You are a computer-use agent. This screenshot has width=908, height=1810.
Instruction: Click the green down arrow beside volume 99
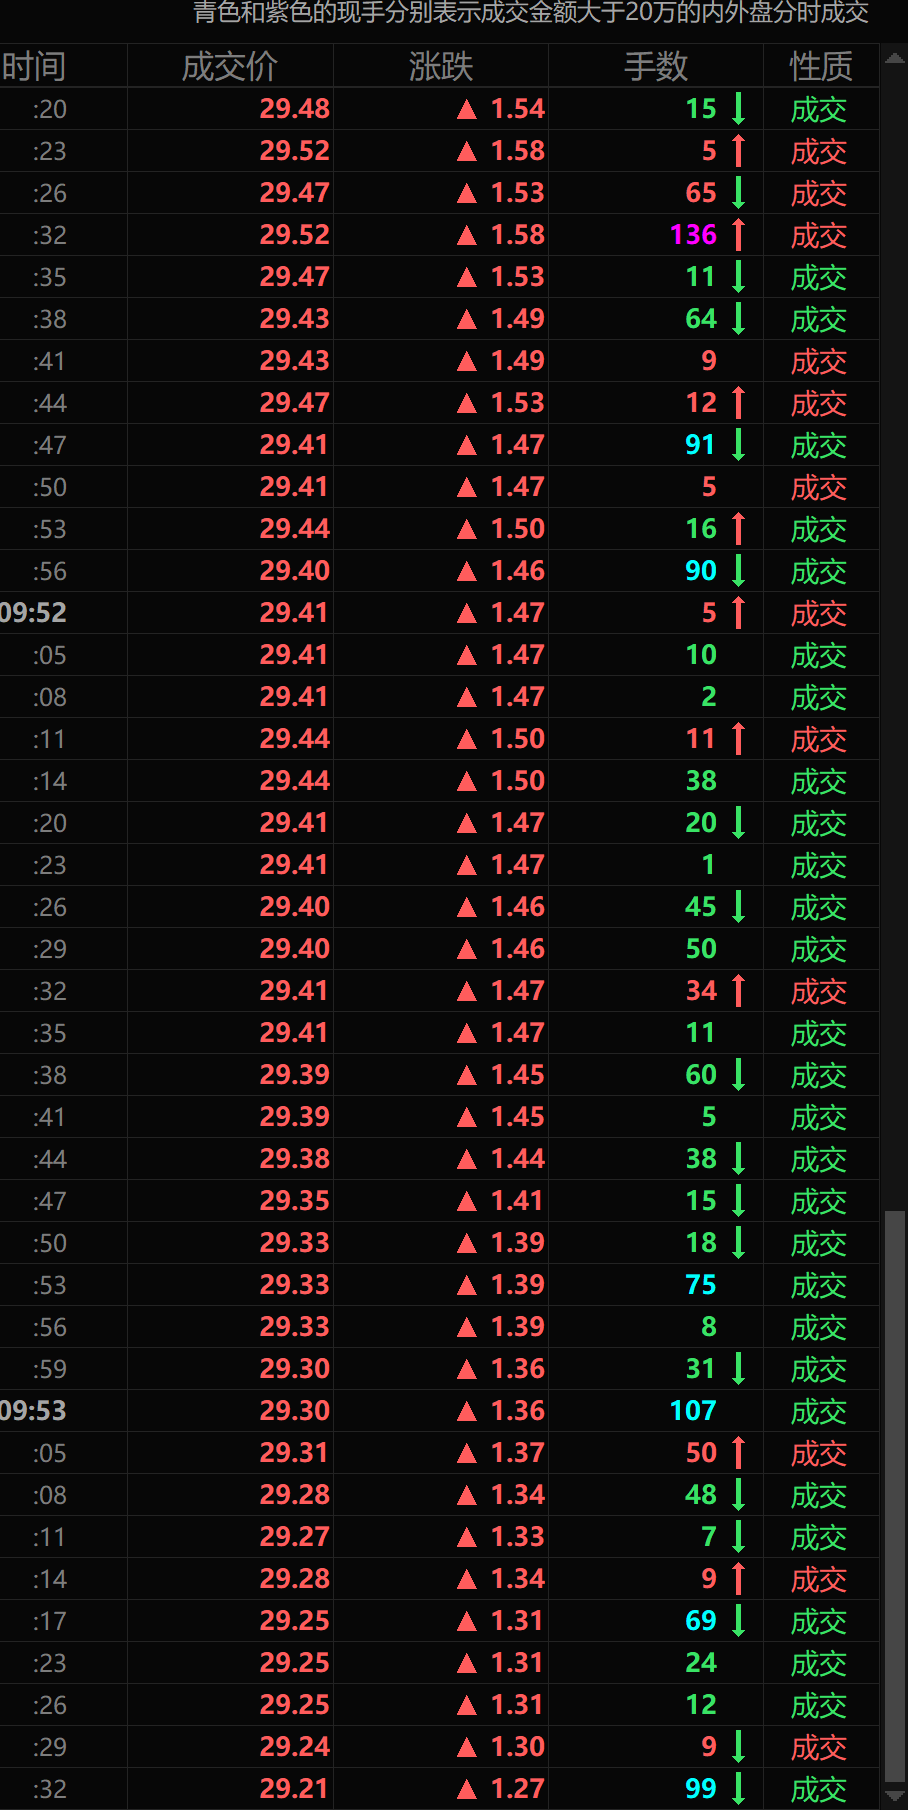[x=739, y=1789]
